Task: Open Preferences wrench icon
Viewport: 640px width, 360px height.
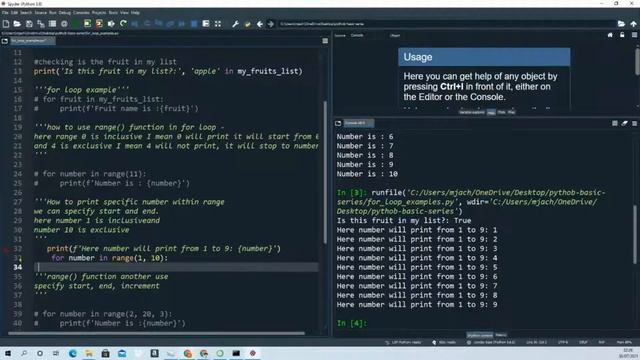Action: point(236,24)
